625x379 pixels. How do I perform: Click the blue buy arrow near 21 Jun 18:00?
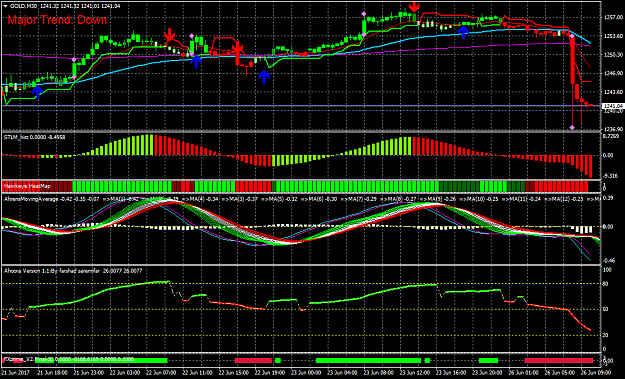(x=37, y=92)
